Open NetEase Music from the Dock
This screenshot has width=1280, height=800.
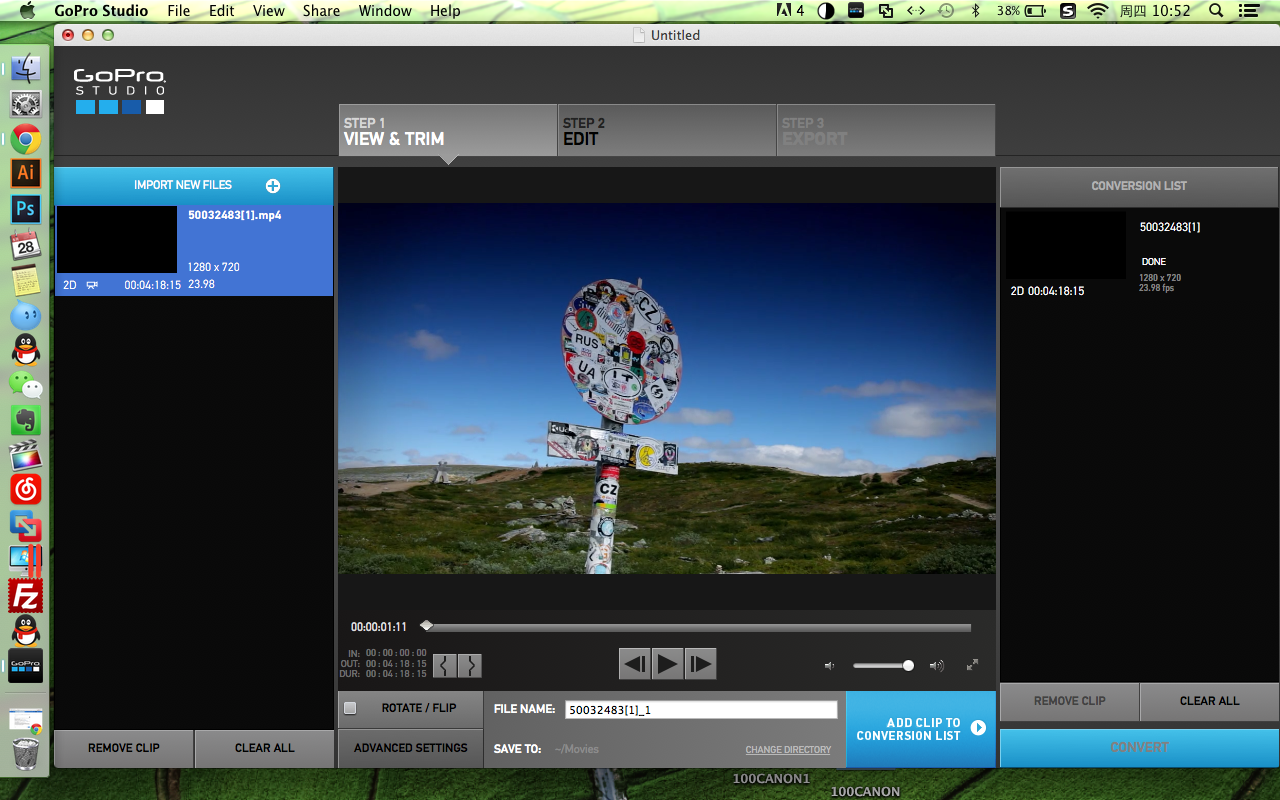point(25,490)
